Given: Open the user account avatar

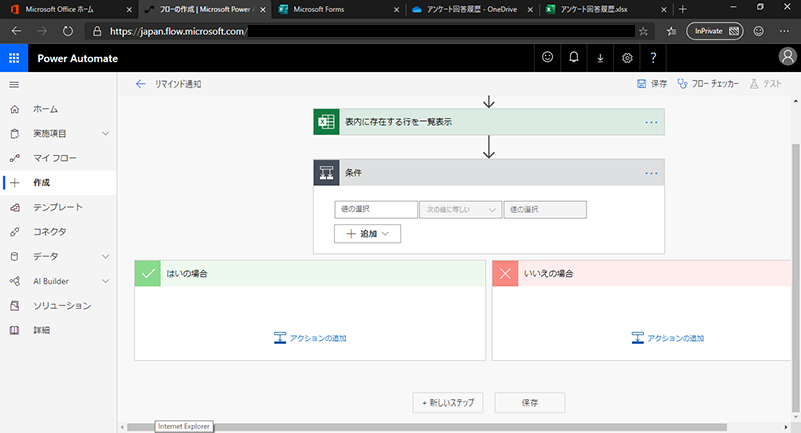Looking at the screenshot, I should click(x=787, y=57).
